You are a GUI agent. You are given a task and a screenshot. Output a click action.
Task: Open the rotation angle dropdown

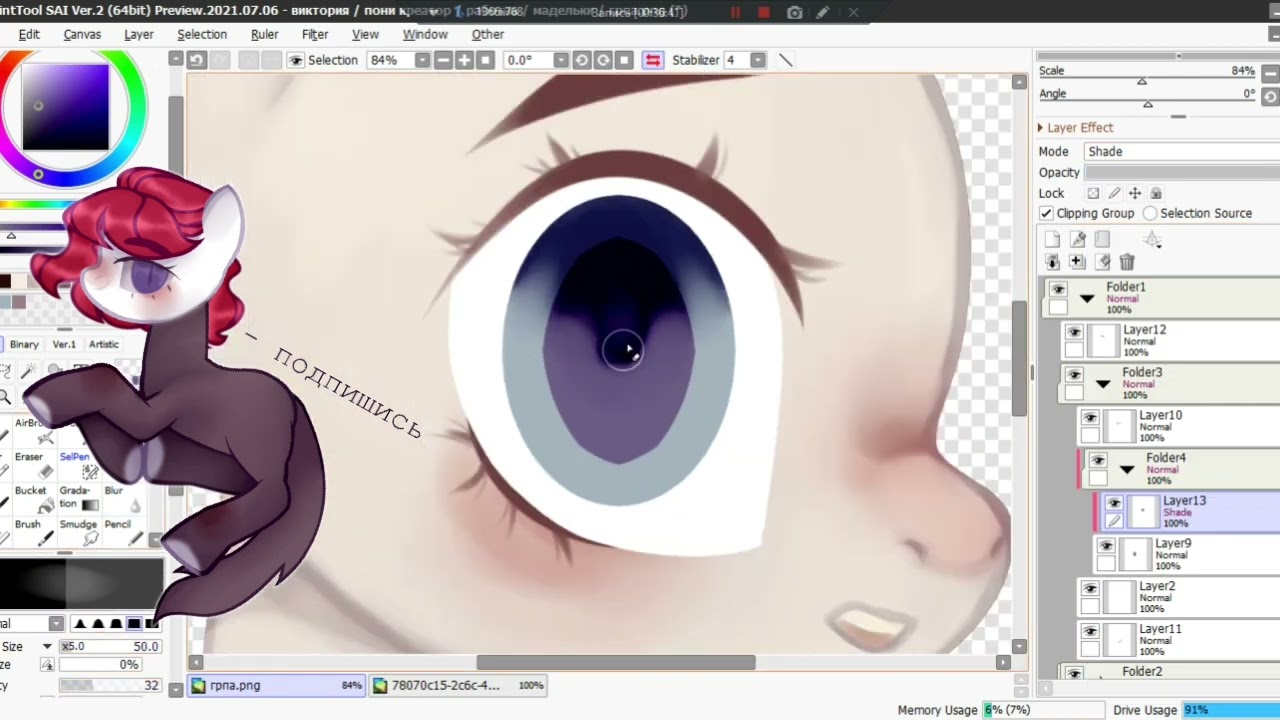pyautogui.click(x=560, y=60)
